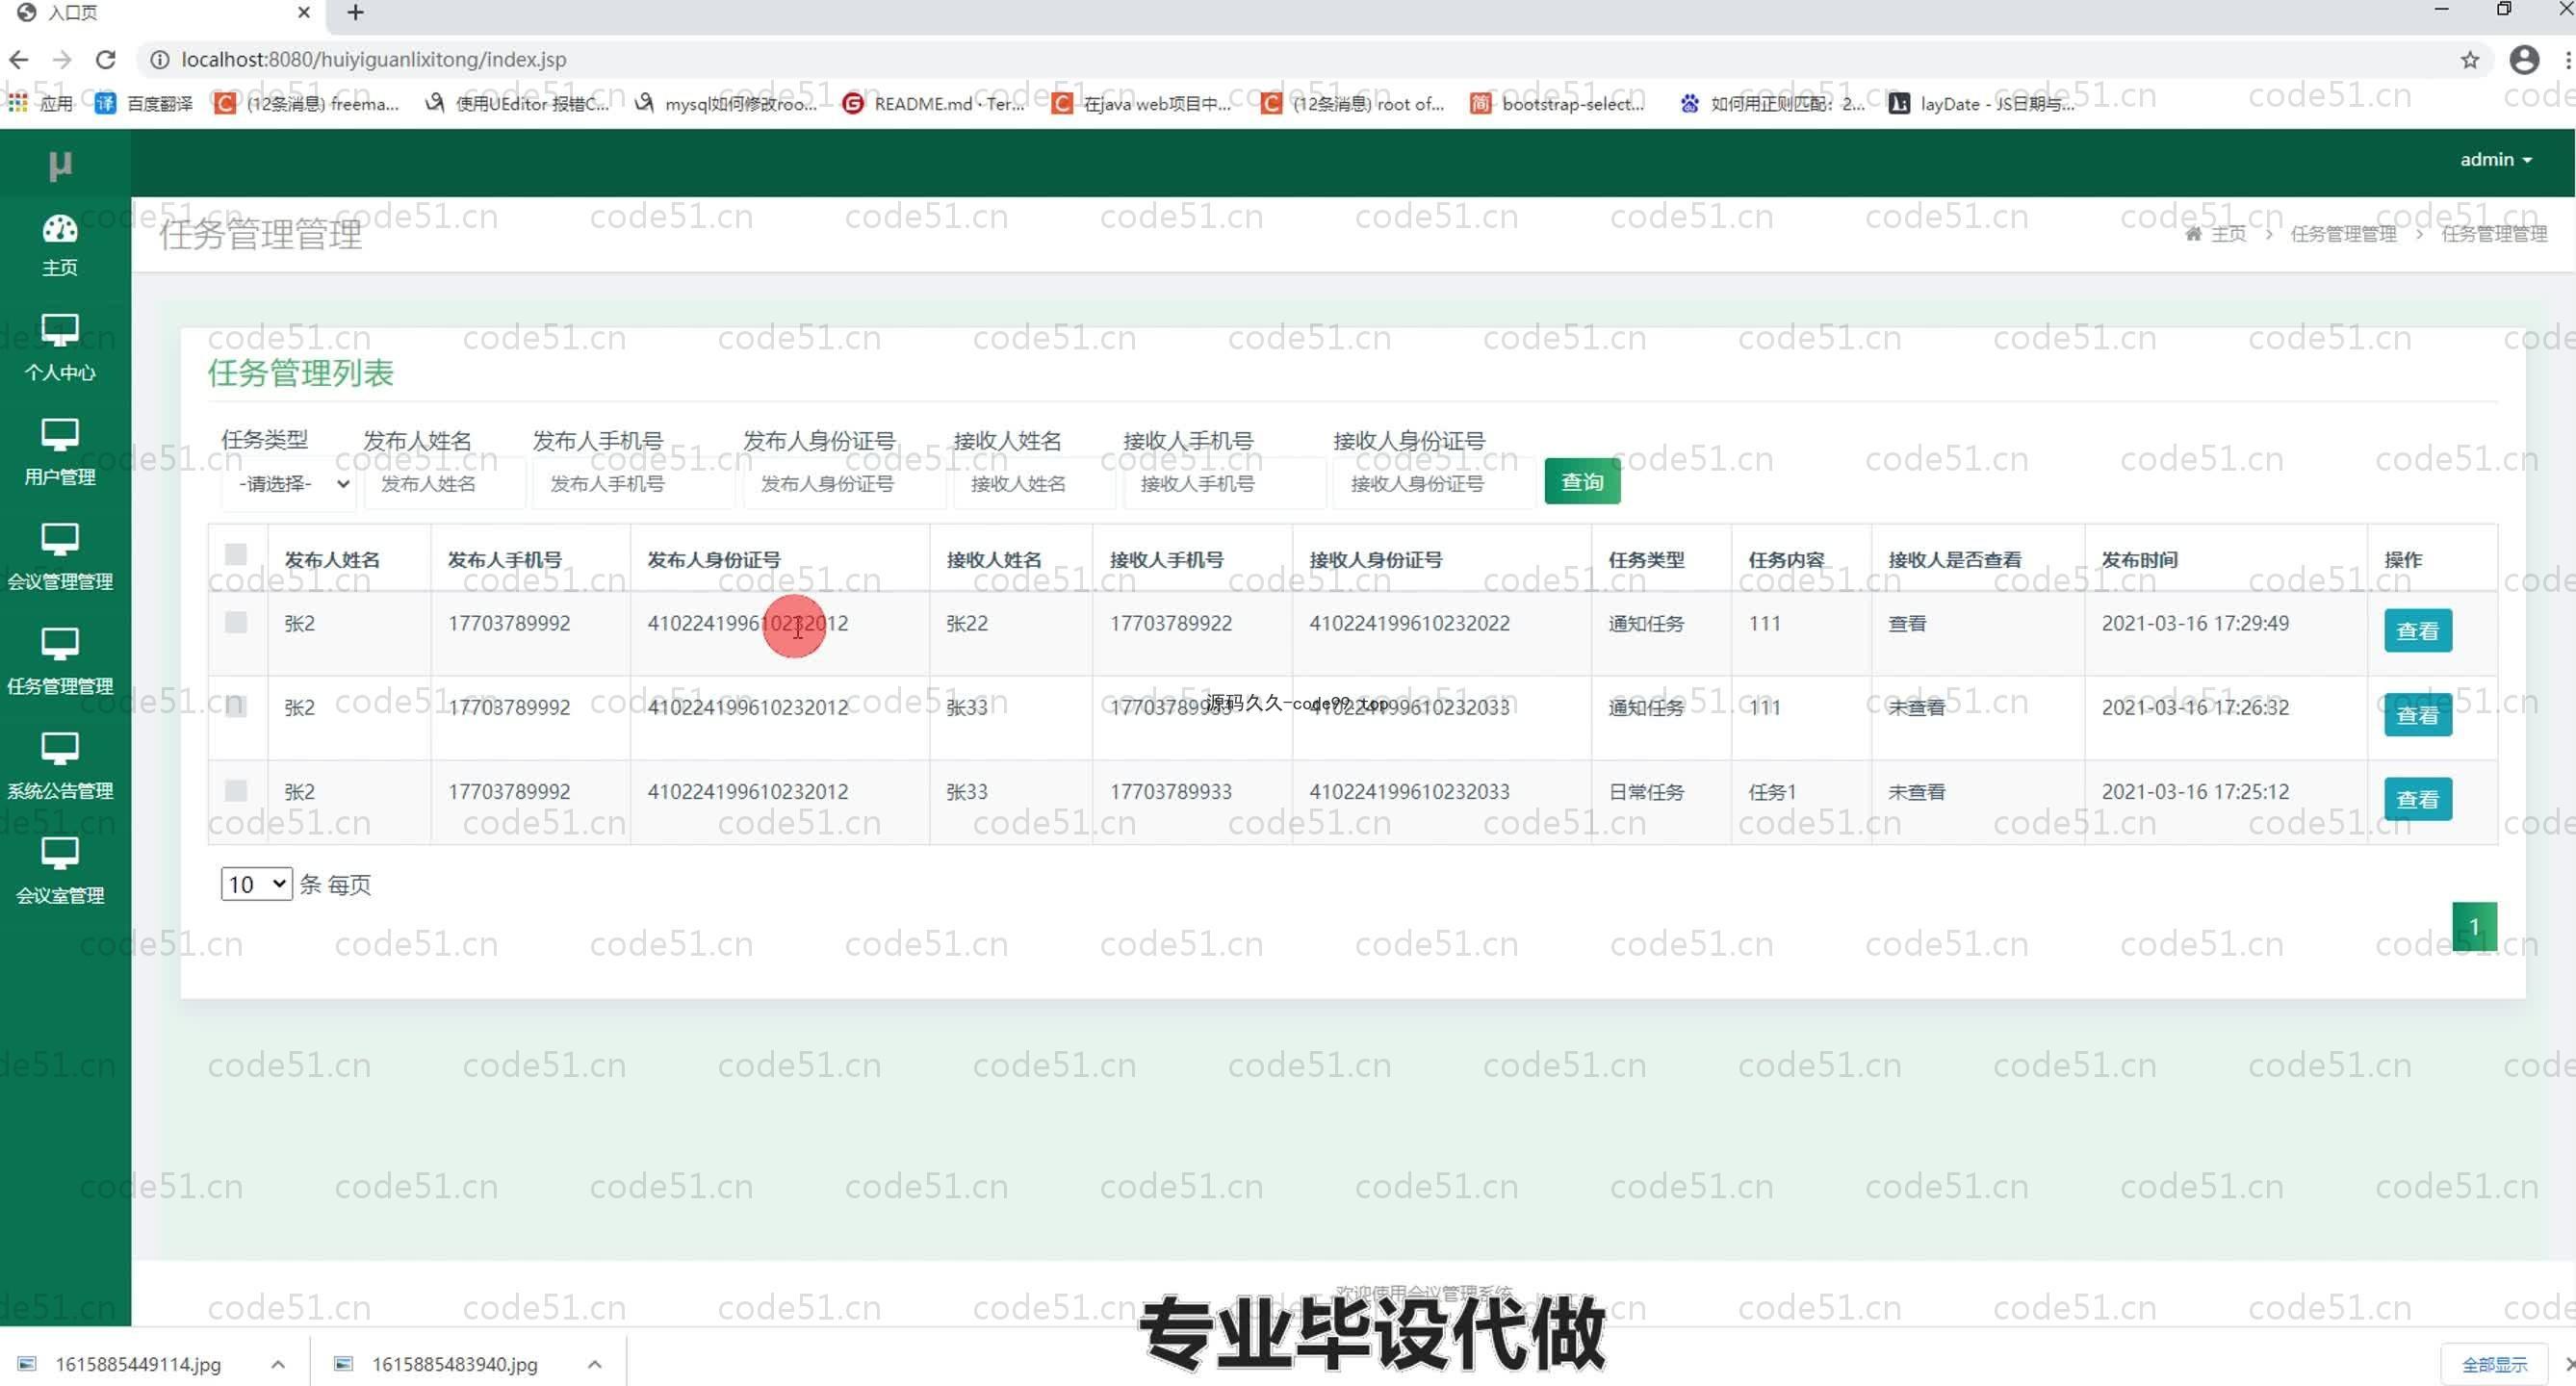The image size is (2576, 1386).
Task: Open 百度翻译 bookmark
Action: click(144, 103)
